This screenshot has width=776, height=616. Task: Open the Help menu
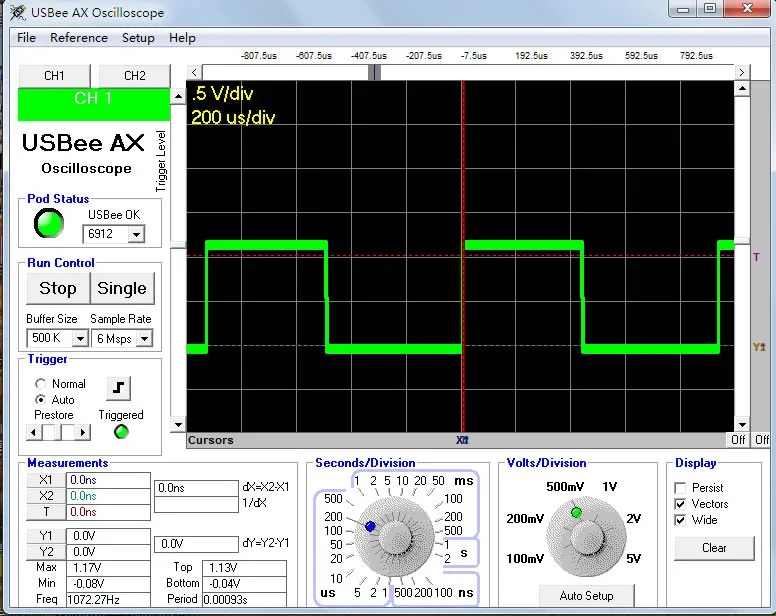[182, 38]
